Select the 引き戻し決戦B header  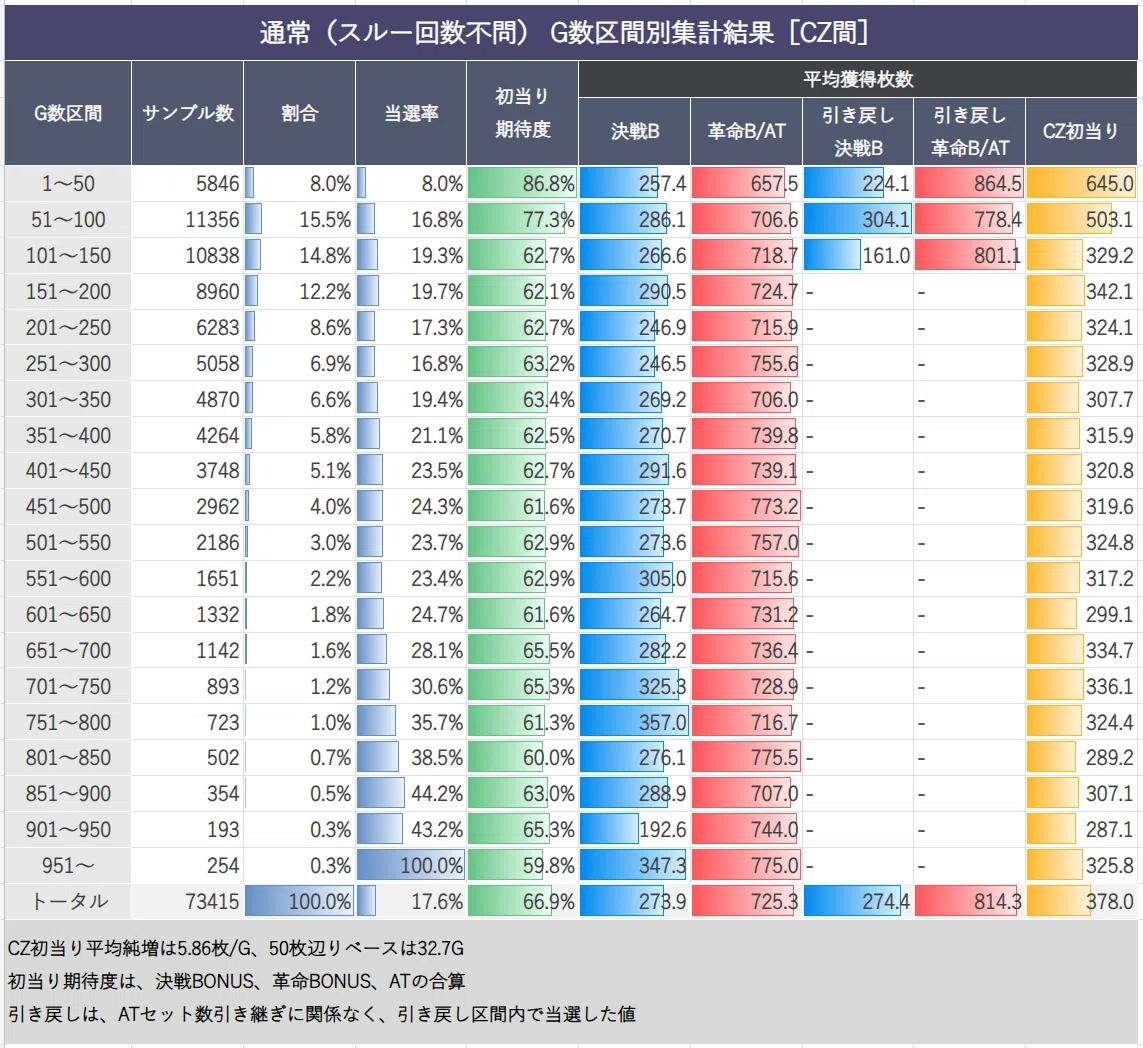click(858, 131)
